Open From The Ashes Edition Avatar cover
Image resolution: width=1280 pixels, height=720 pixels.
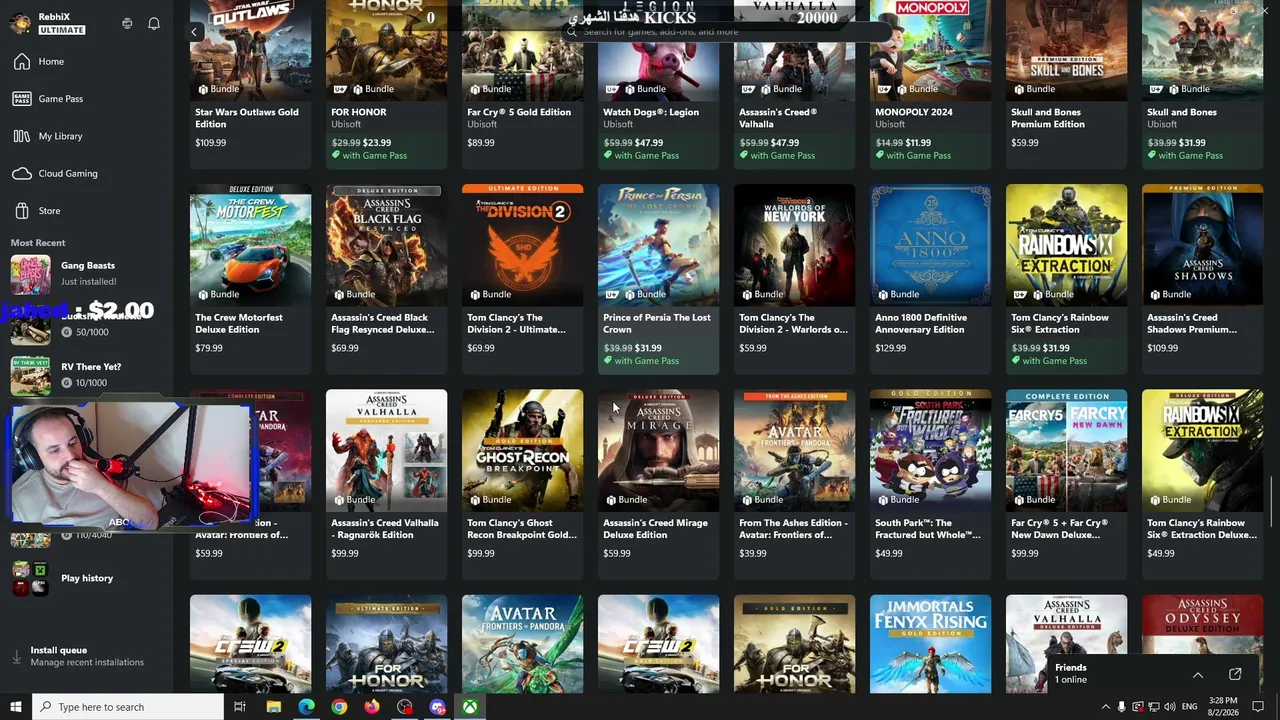coord(794,450)
